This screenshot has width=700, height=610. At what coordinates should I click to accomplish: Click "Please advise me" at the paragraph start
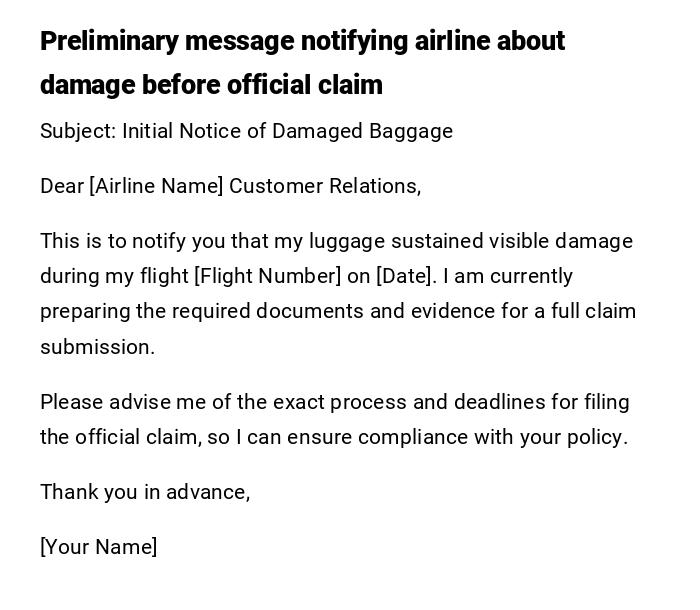[x=105, y=402]
